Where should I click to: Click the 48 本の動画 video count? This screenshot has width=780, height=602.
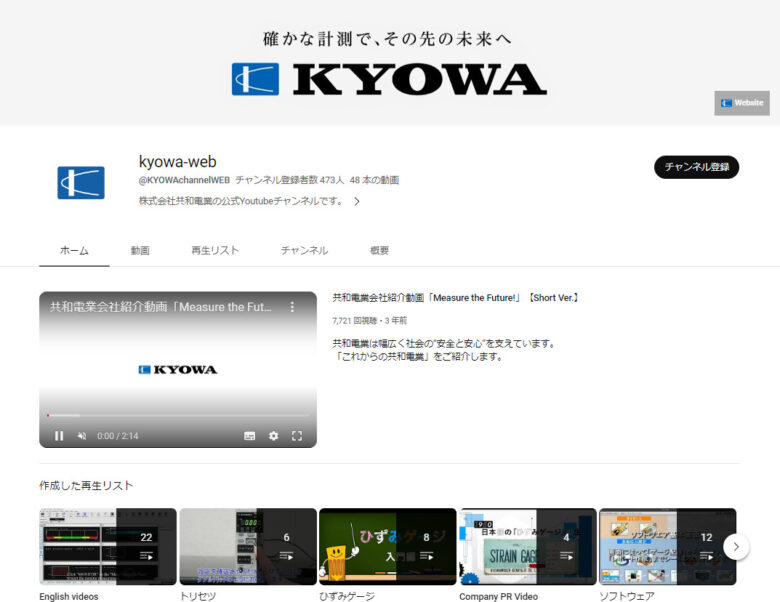(374, 180)
